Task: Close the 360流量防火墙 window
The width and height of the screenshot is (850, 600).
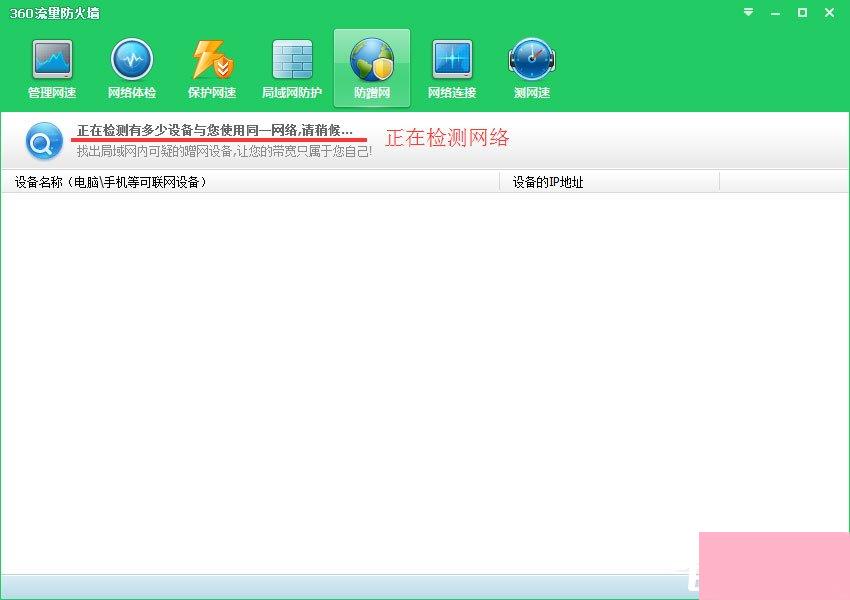Action: point(829,12)
